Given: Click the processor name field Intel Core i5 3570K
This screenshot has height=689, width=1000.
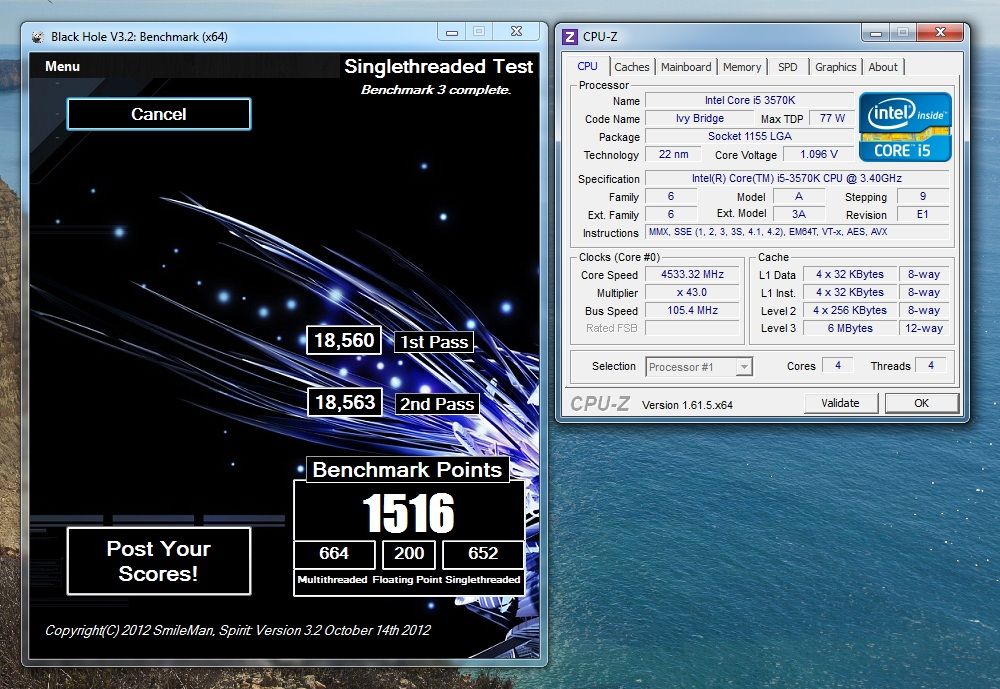Looking at the screenshot, I should (x=749, y=100).
